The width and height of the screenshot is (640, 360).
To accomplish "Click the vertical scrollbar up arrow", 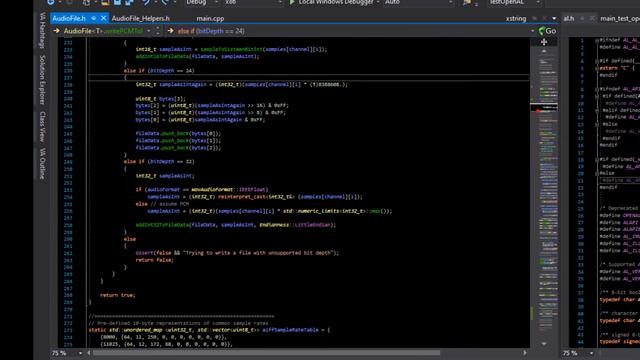I will [544, 51].
